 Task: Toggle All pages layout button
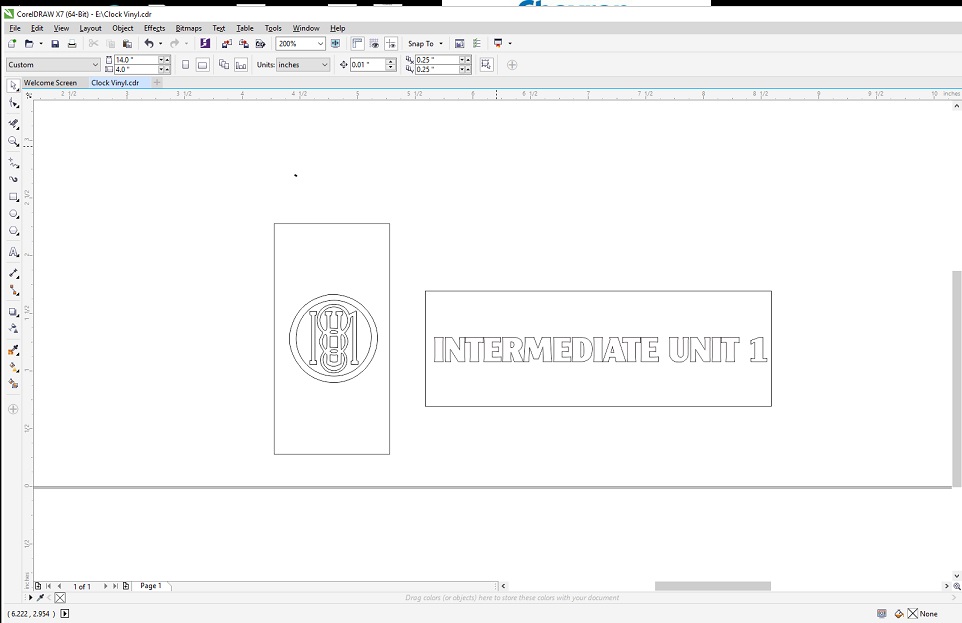pyautogui.click(x=224, y=64)
